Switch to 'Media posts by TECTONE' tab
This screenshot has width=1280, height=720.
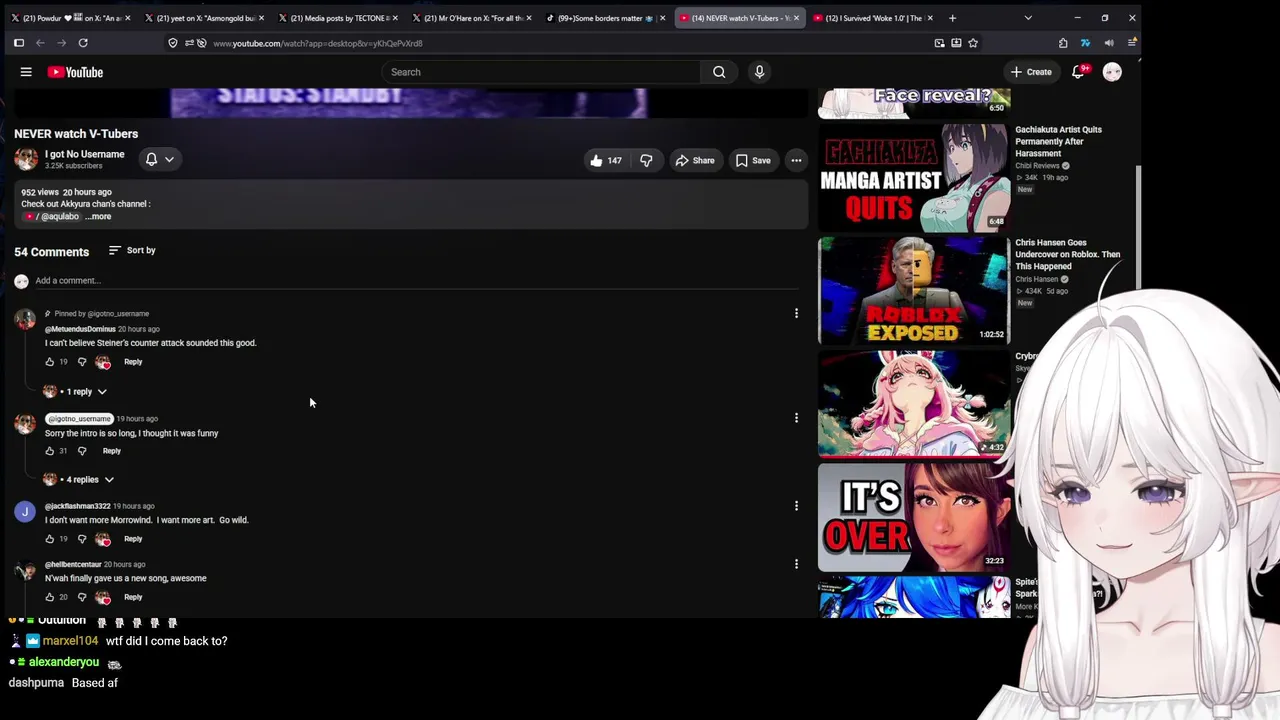(338, 18)
